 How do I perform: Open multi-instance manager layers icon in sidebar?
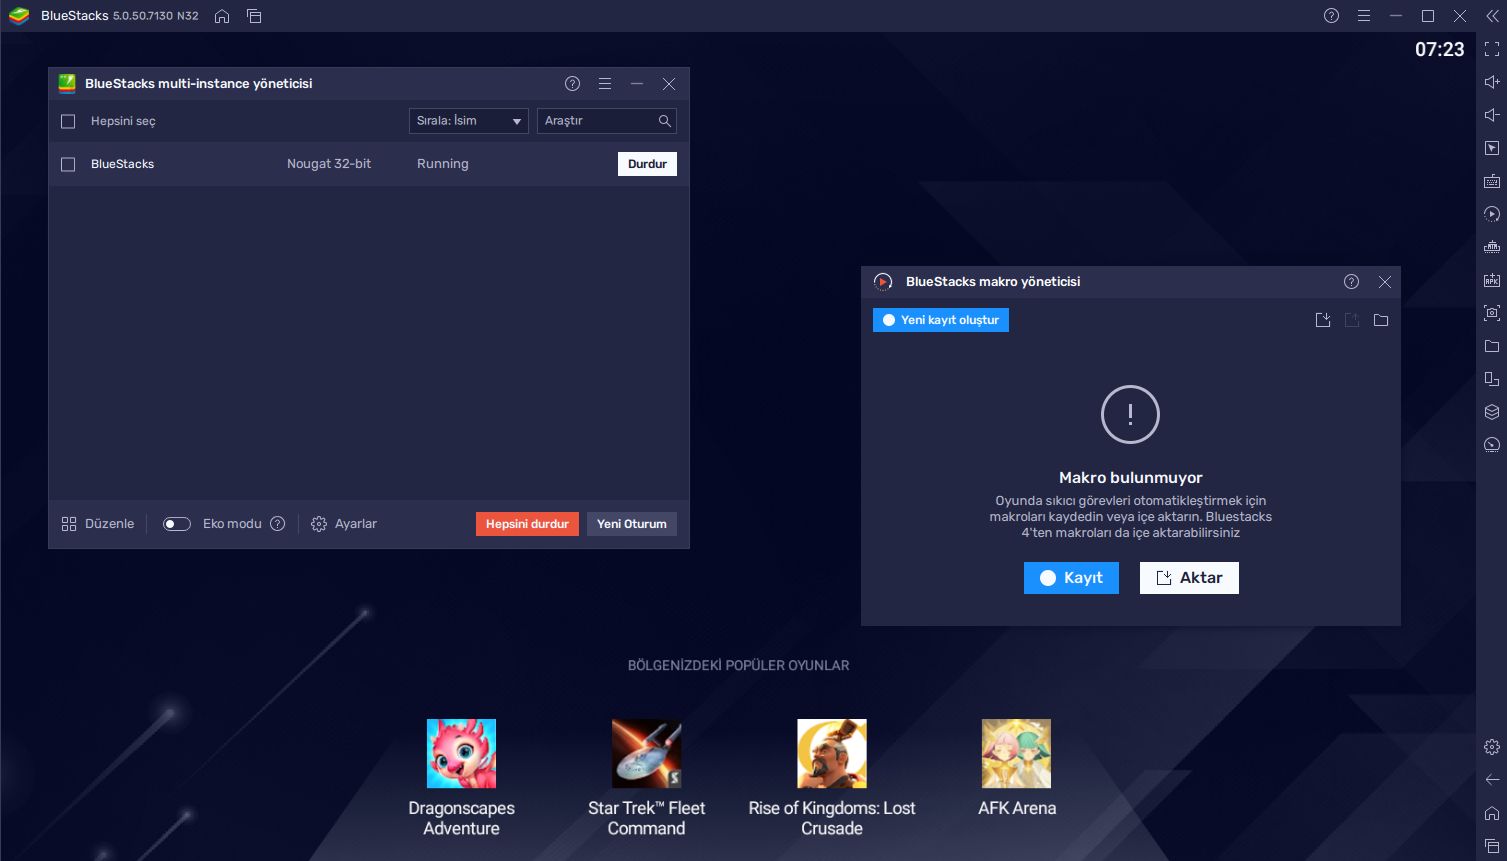coord(1491,412)
